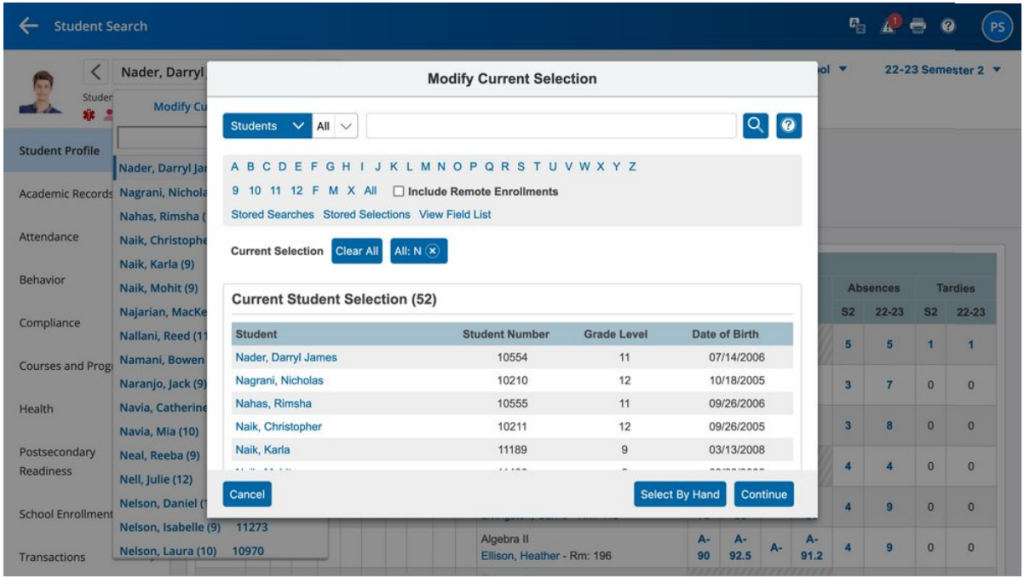Click the printer icon in header
The width and height of the screenshot is (1024, 578).
917,26
